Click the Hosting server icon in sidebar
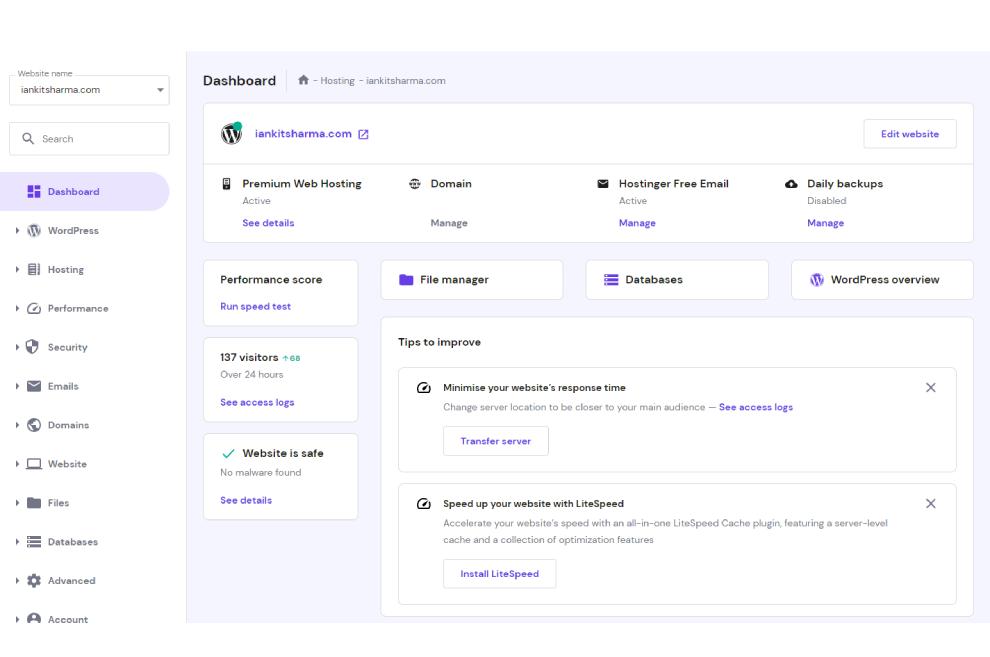 click(x=34, y=269)
